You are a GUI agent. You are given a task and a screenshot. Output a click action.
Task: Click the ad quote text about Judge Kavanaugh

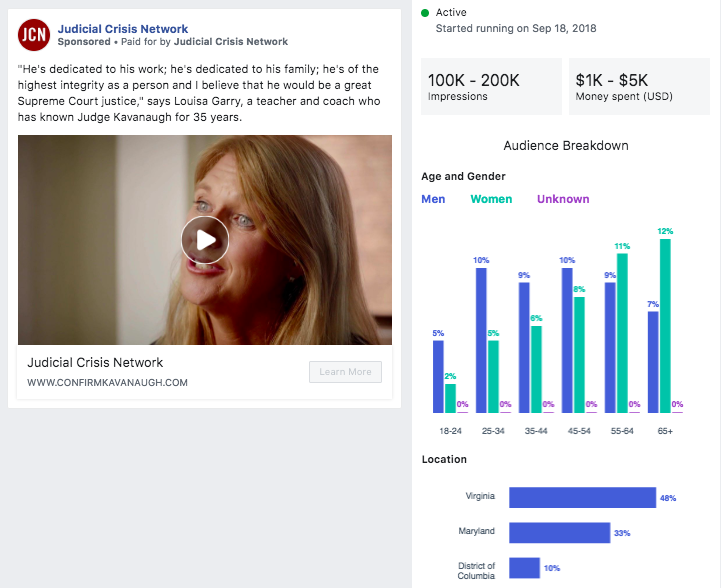tap(199, 93)
